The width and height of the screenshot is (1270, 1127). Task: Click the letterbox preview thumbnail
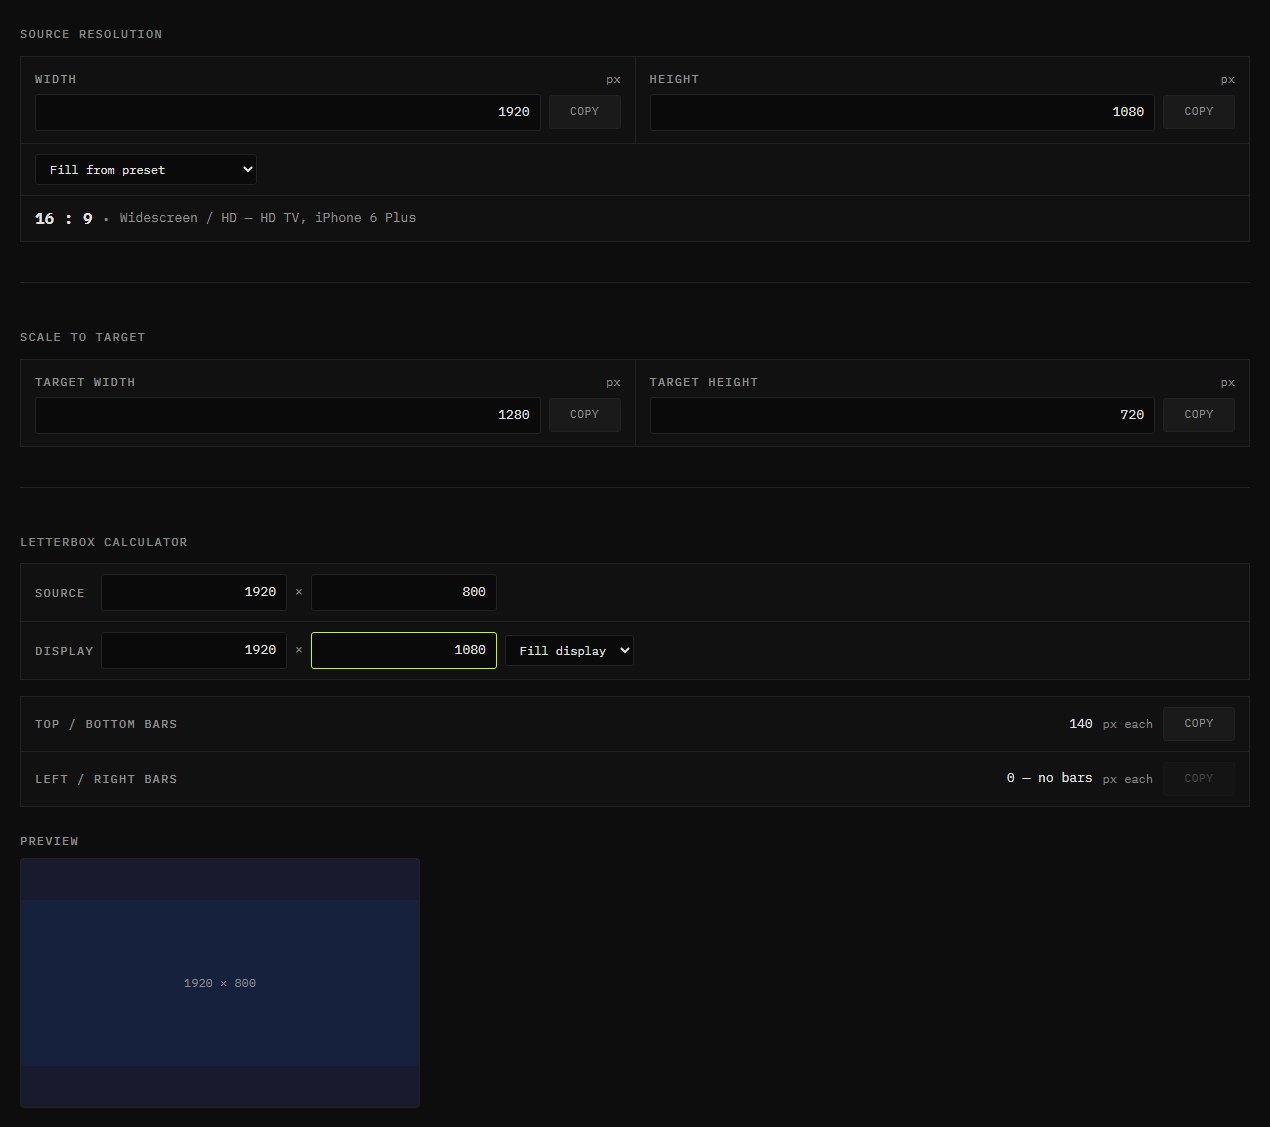point(220,983)
